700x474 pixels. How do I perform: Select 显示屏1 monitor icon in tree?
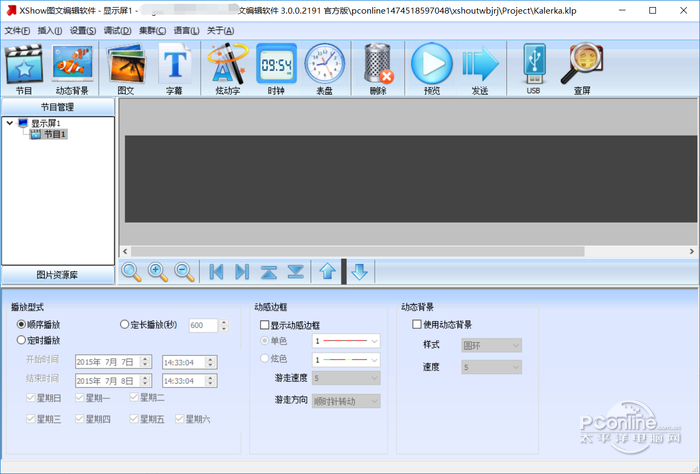point(23,123)
